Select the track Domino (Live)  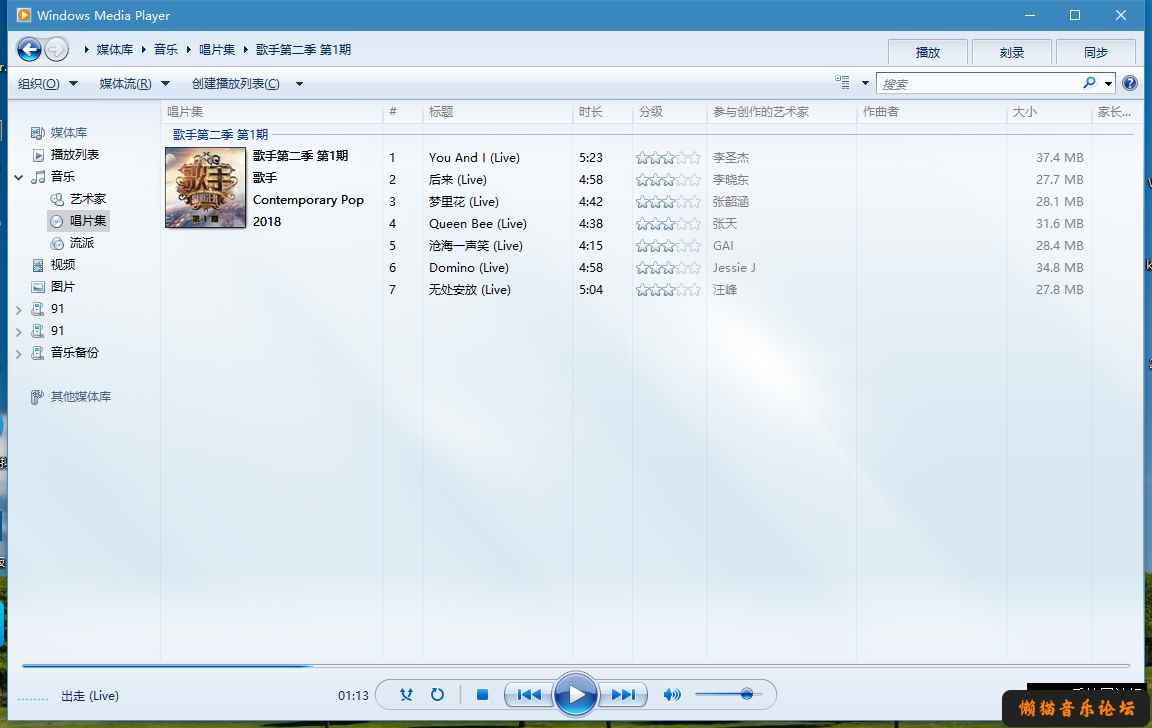point(469,267)
